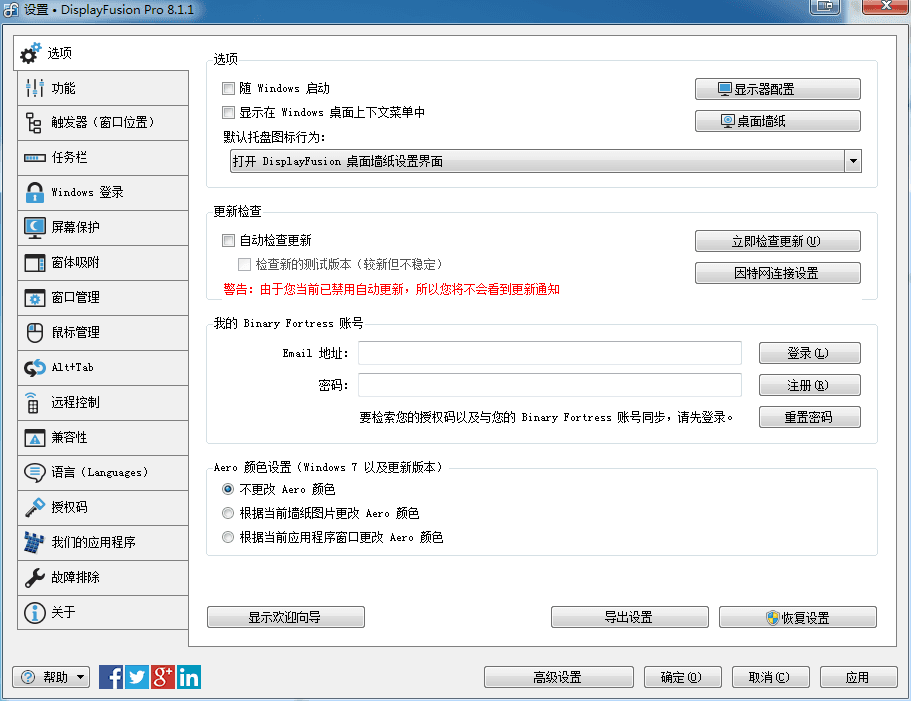Click the 默认托盘图标行为 label
This screenshot has height=701, width=911.
(x=274, y=137)
